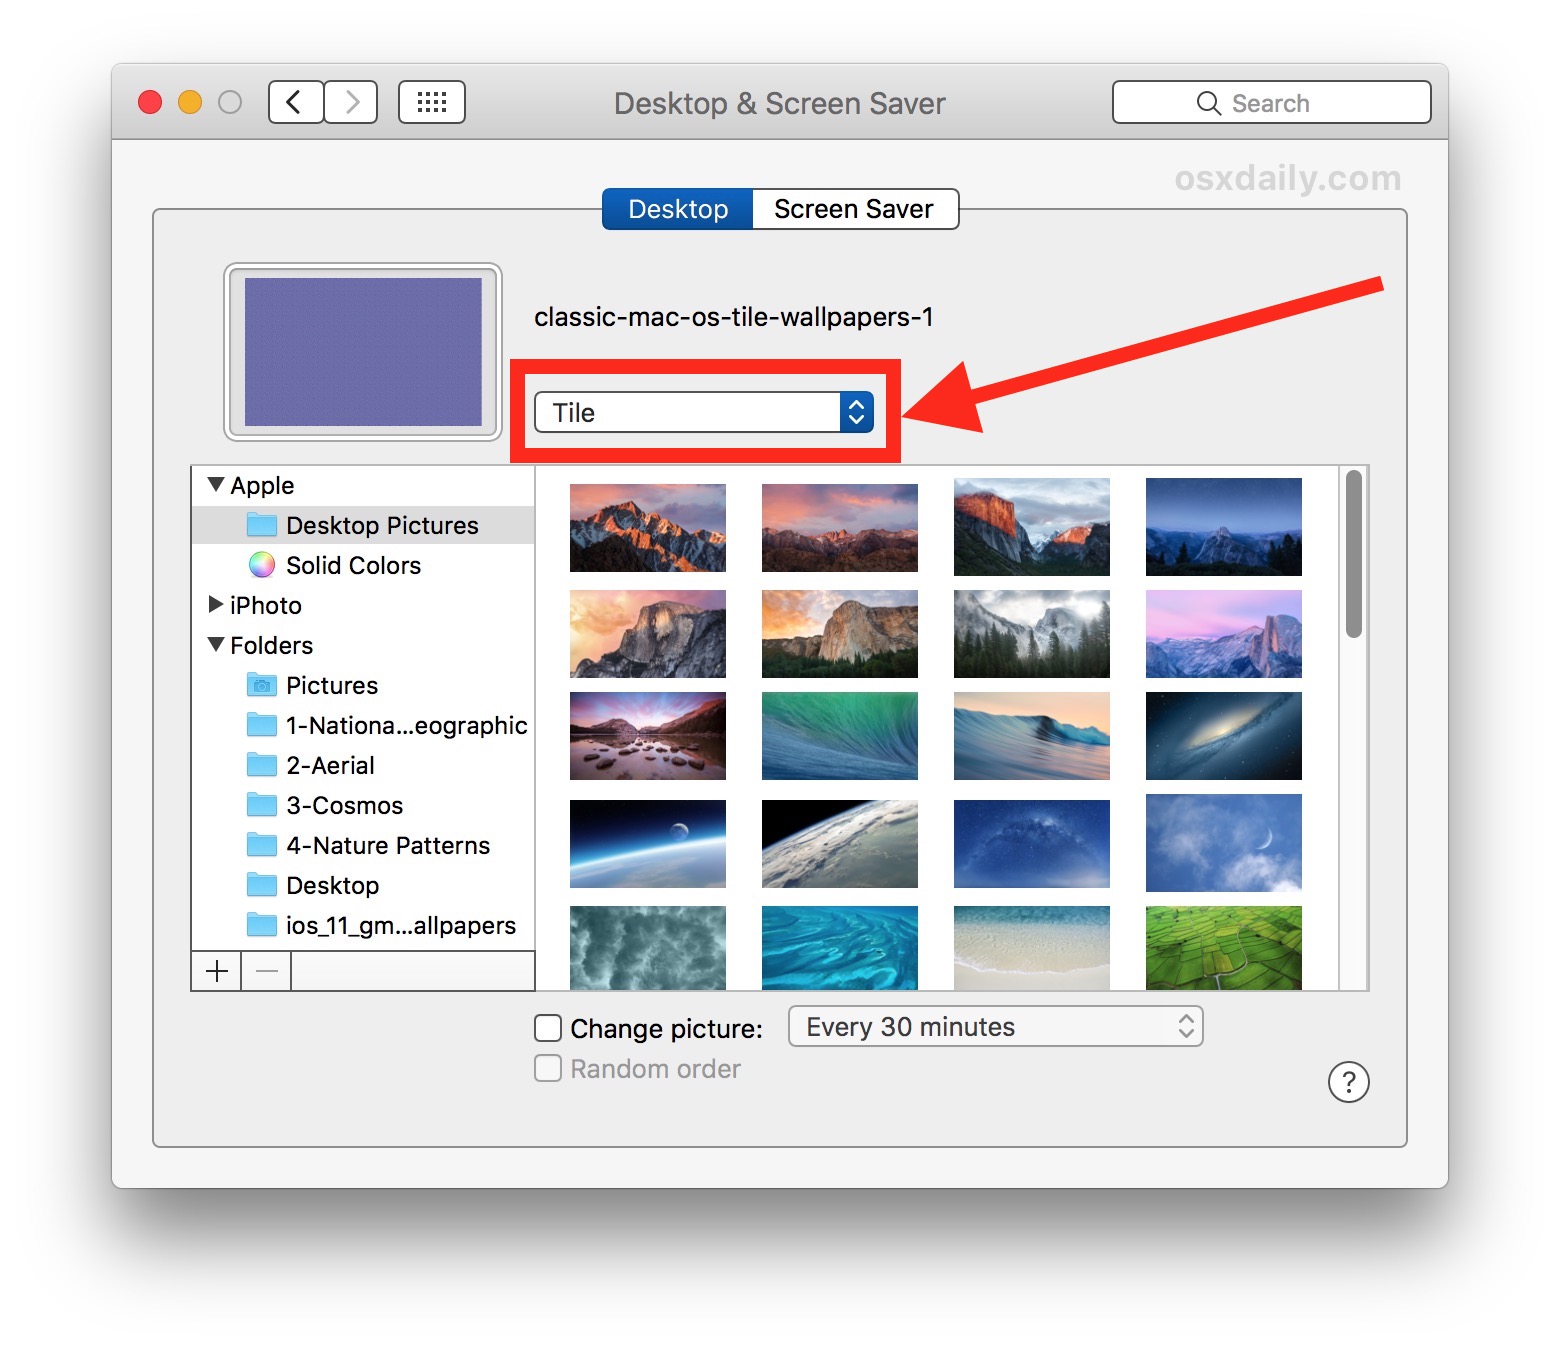1560x1348 pixels.
Task: Enable the Change picture checkbox
Action: click(x=548, y=1028)
